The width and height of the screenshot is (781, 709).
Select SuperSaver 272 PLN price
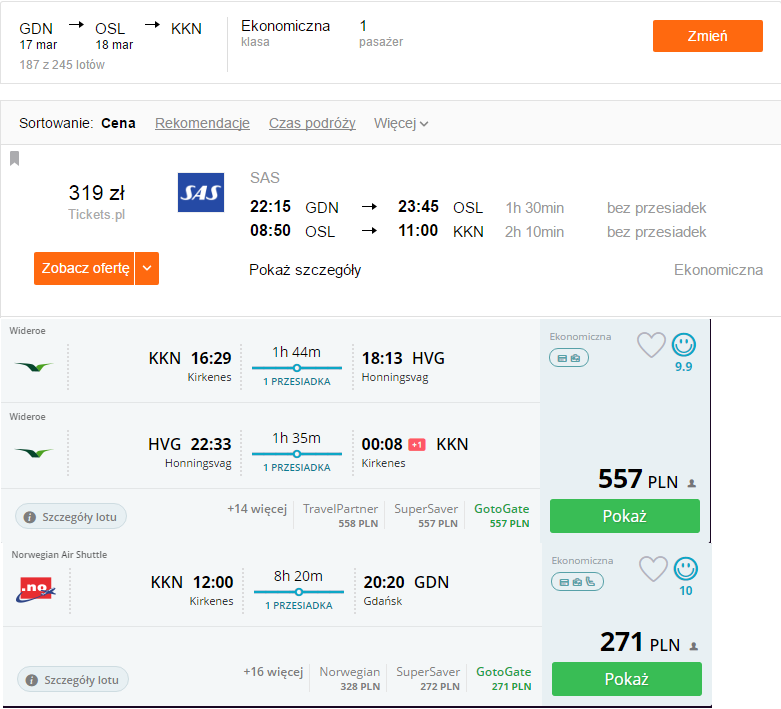point(428,679)
